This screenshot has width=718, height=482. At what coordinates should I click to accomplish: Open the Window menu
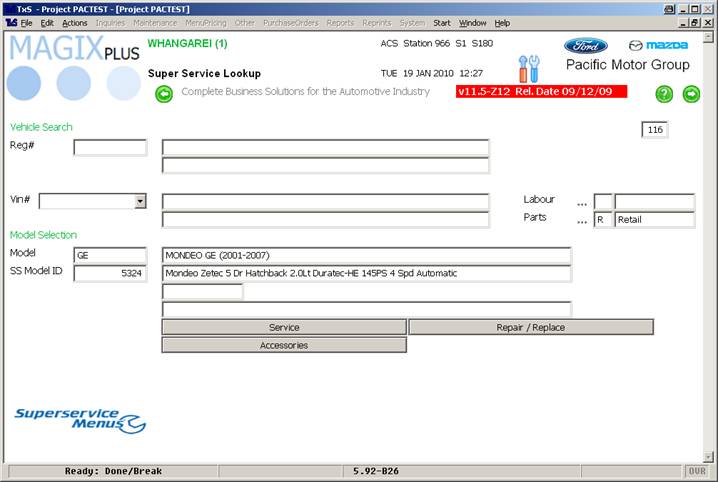(x=473, y=22)
